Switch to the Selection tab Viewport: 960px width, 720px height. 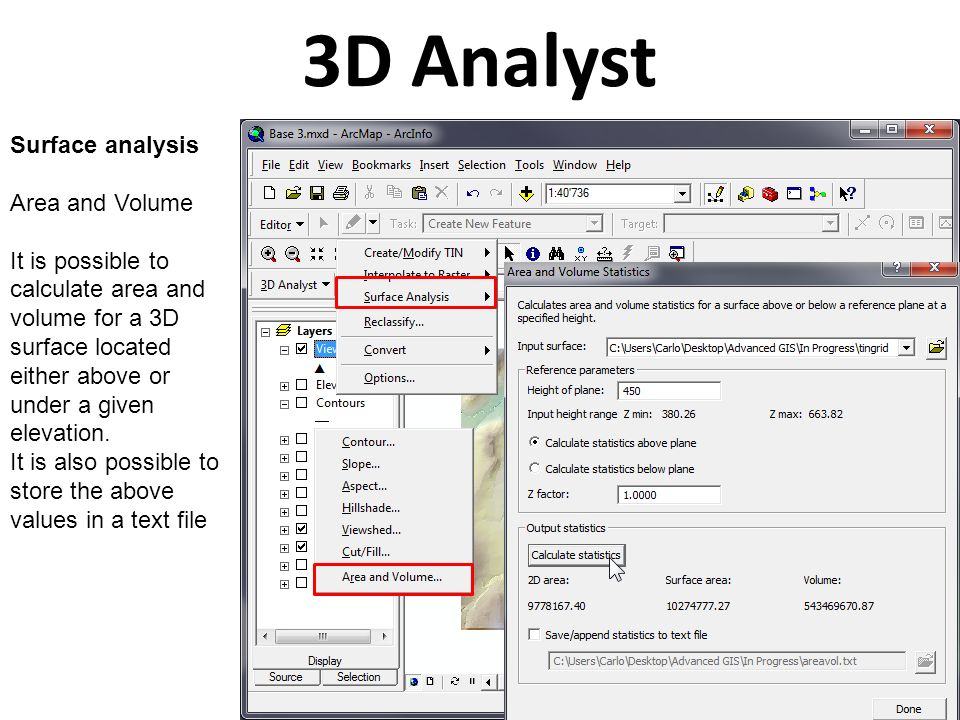[x=358, y=677]
